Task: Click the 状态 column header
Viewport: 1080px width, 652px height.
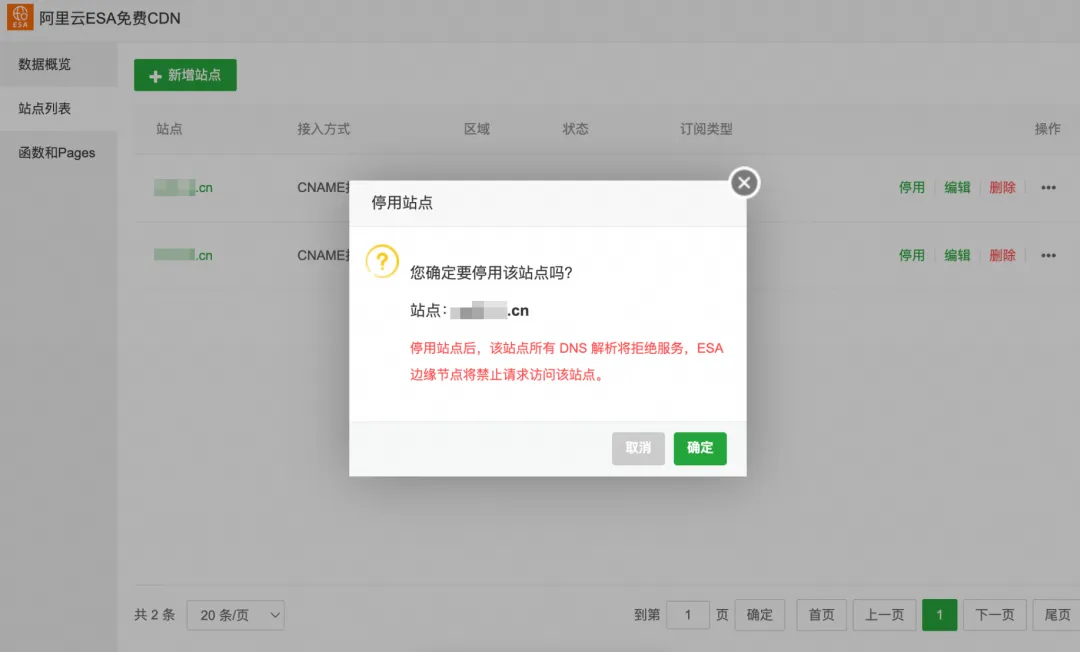Action: [x=575, y=129]
